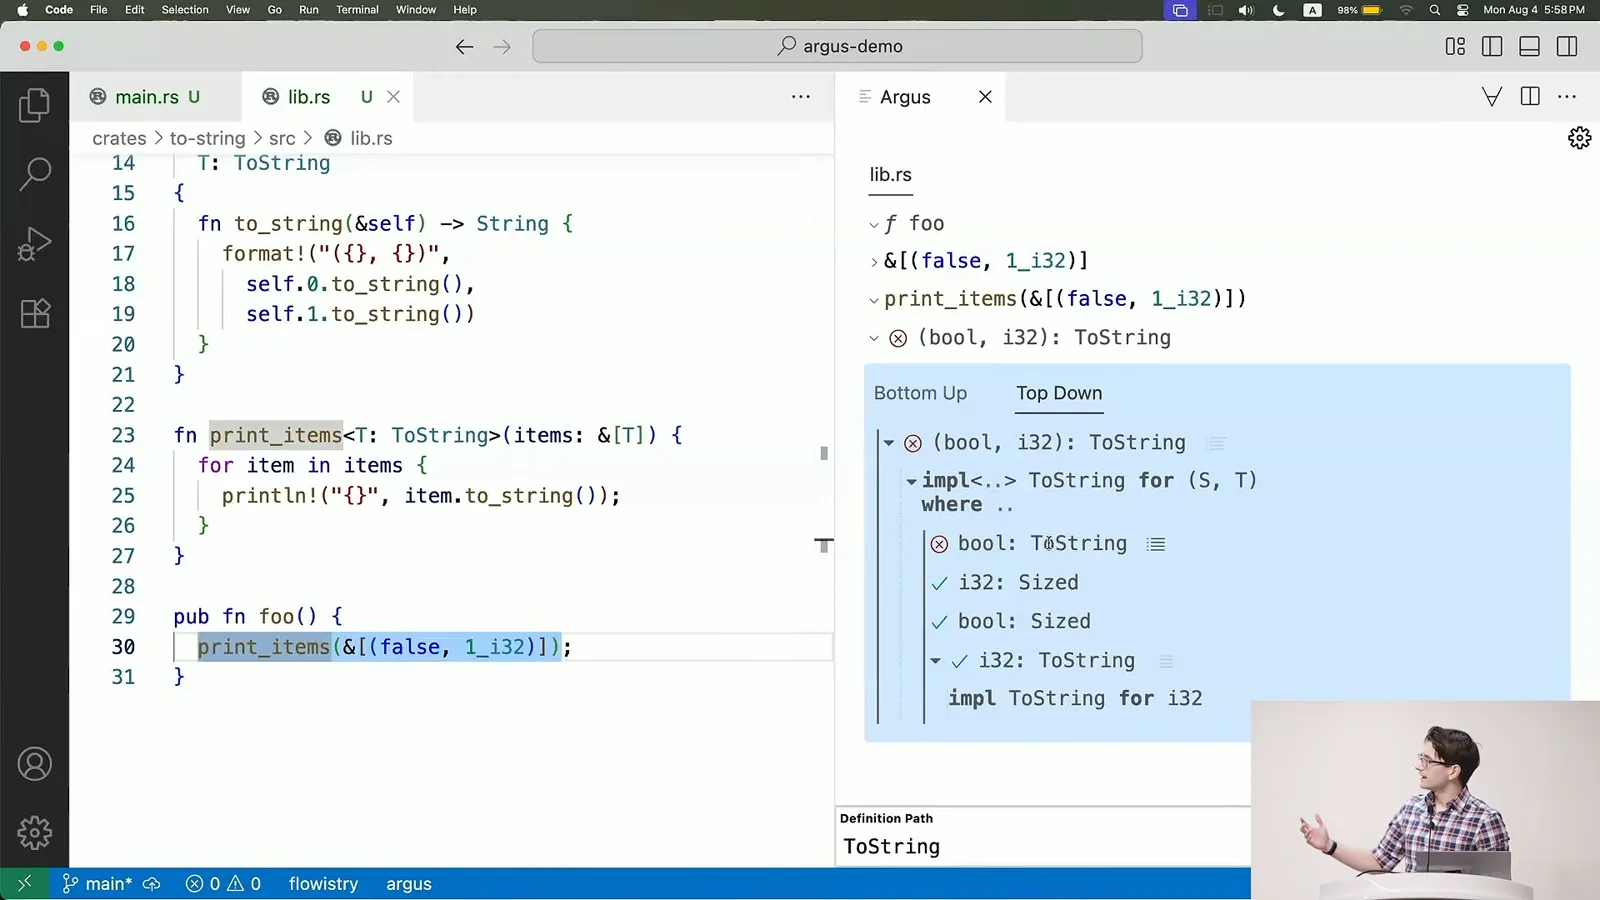Collapse the i32: ToString tree node

[x=935, y=661]
